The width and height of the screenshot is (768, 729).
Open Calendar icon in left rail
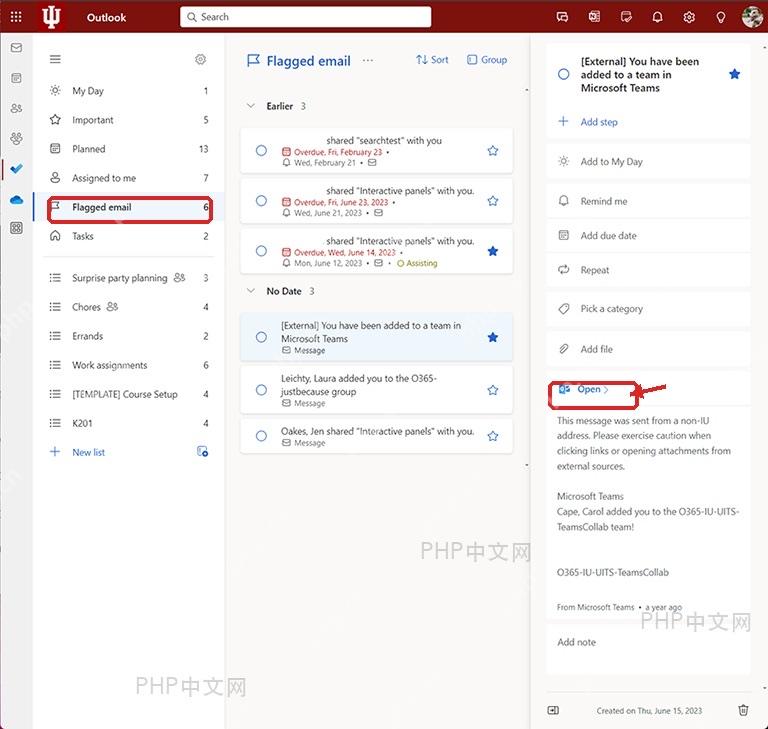[16, 78]
